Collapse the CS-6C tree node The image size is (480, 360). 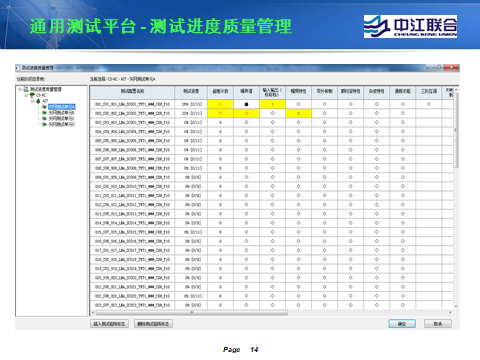pos(26,95)
